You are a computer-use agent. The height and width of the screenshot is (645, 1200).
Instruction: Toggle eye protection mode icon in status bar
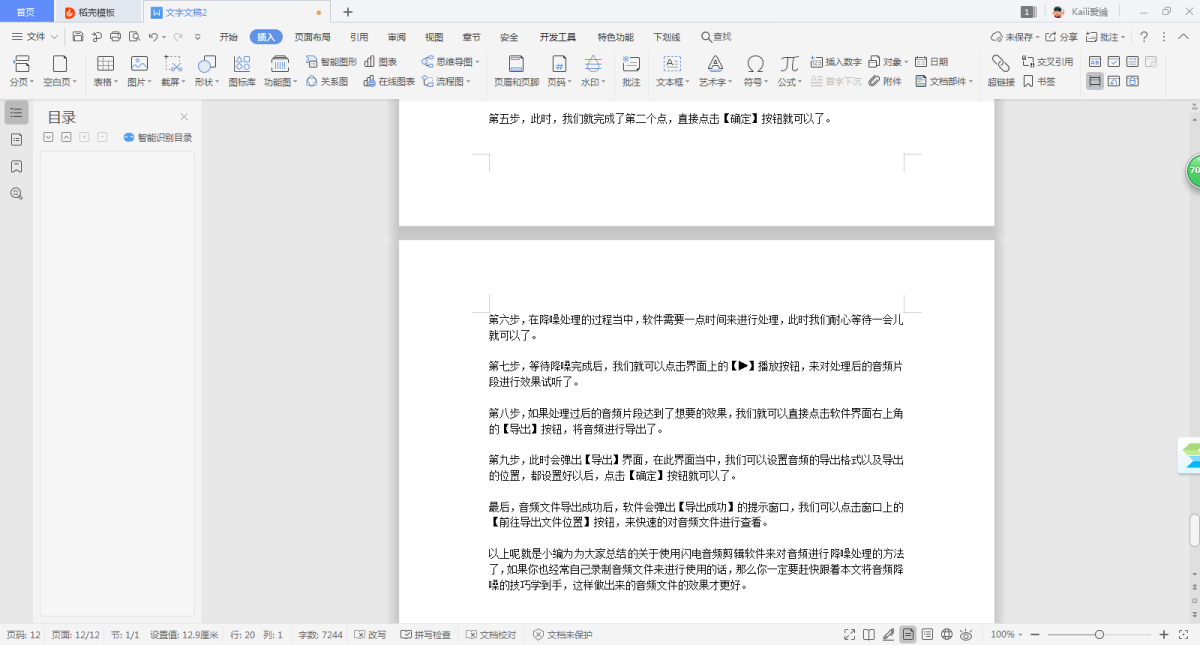(x=966, y=635)
